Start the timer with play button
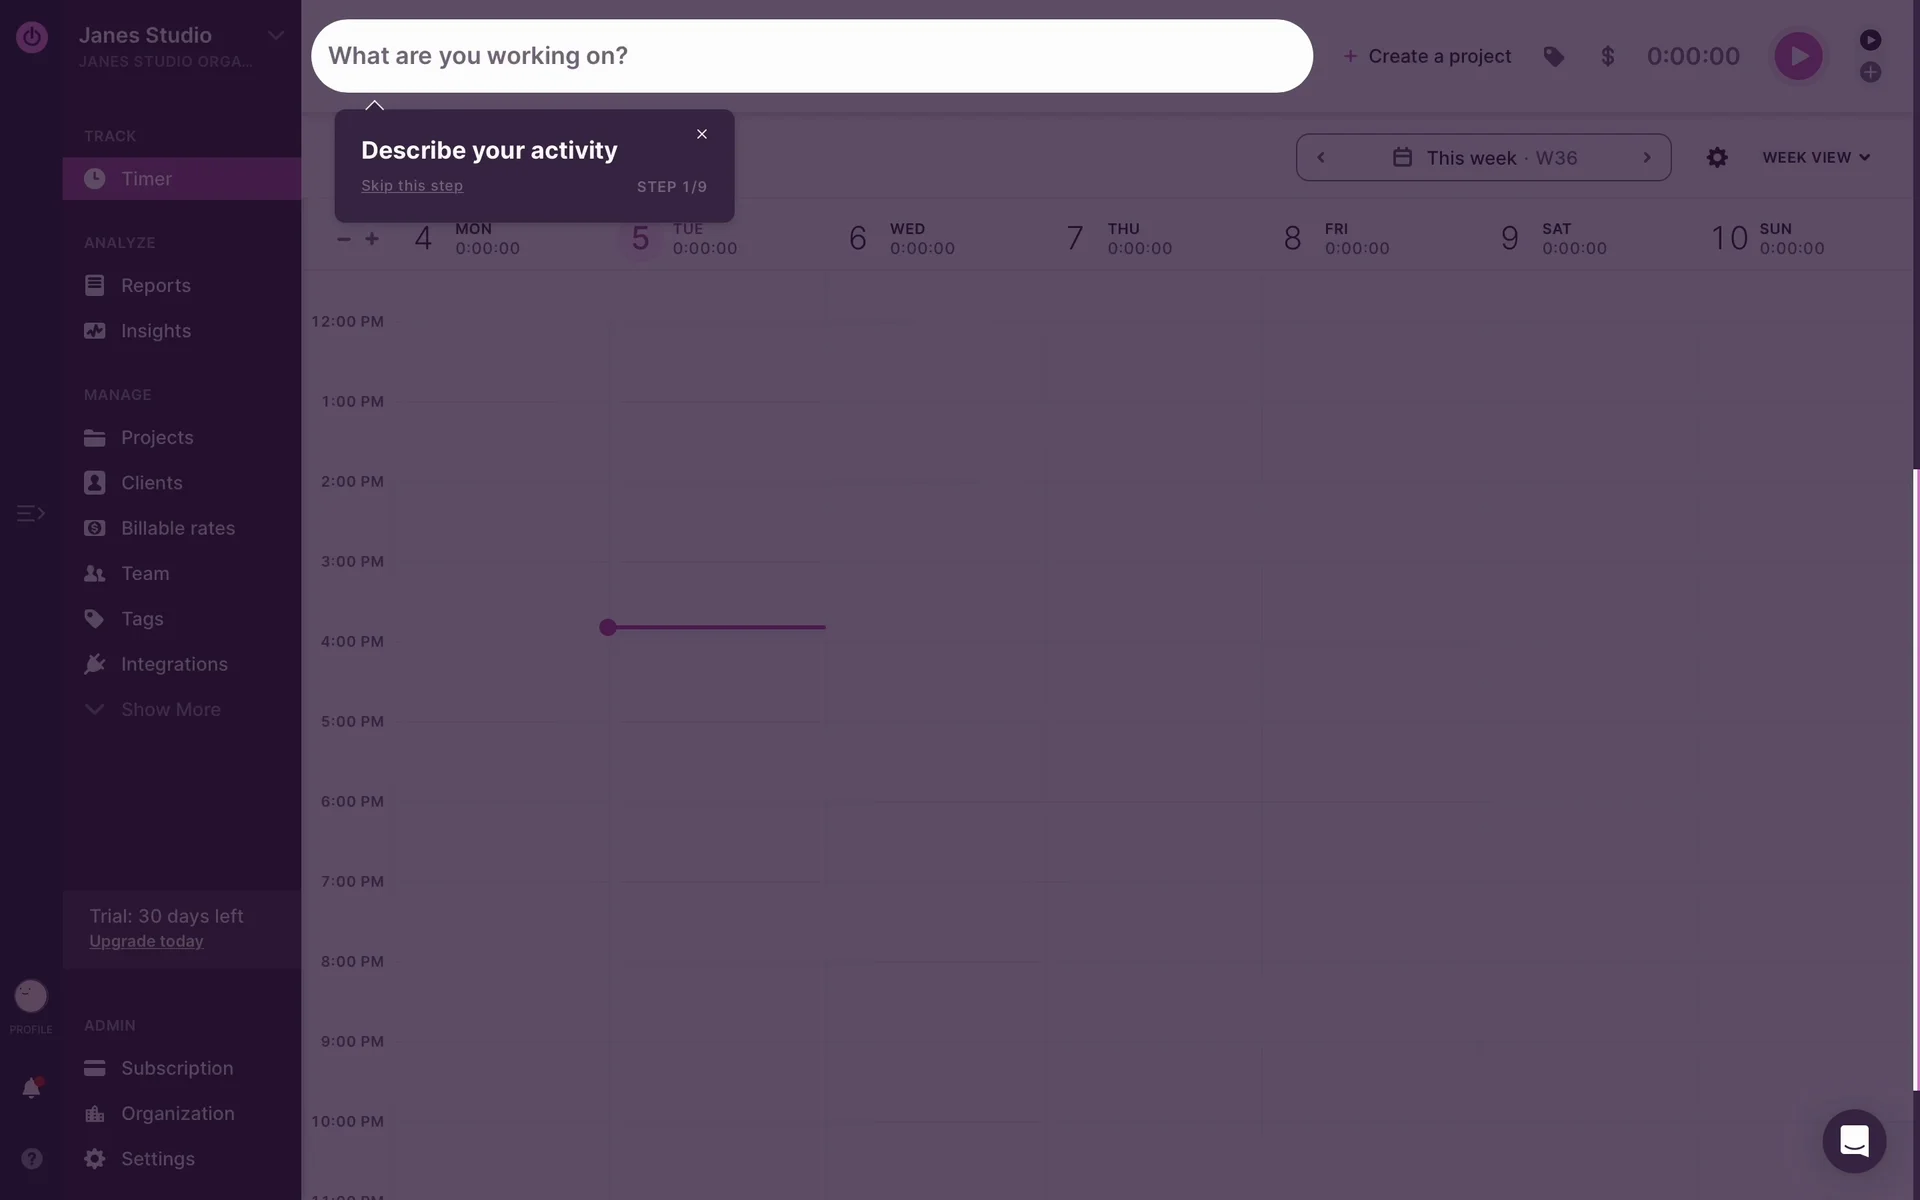This screenshot has width=1920, height=1200. click(1797, 56)
